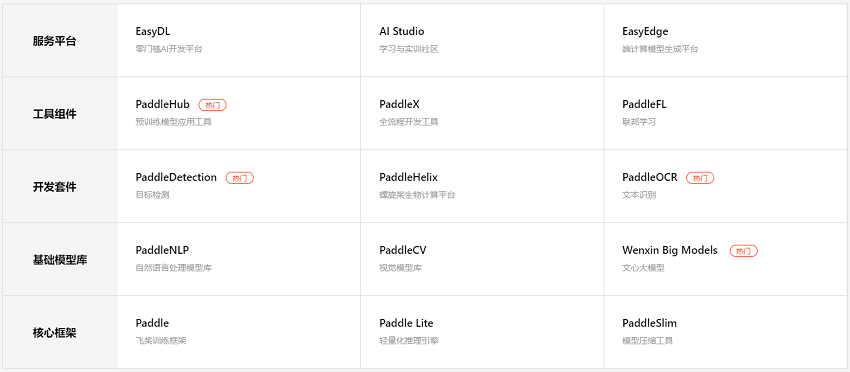This screenshot has width=850, height=372.
Task: Select the PaddleNLP model library
Action: (162, 250)
